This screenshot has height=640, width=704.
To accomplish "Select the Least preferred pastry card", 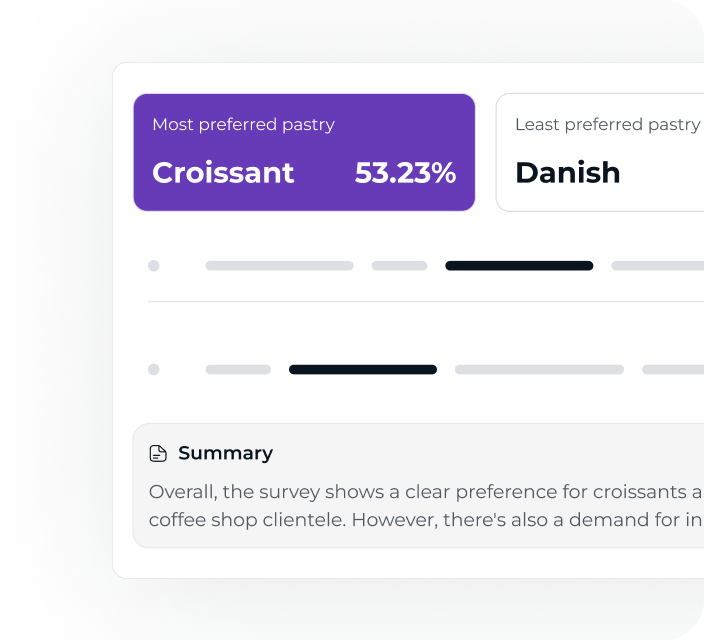I will [600, 152].
